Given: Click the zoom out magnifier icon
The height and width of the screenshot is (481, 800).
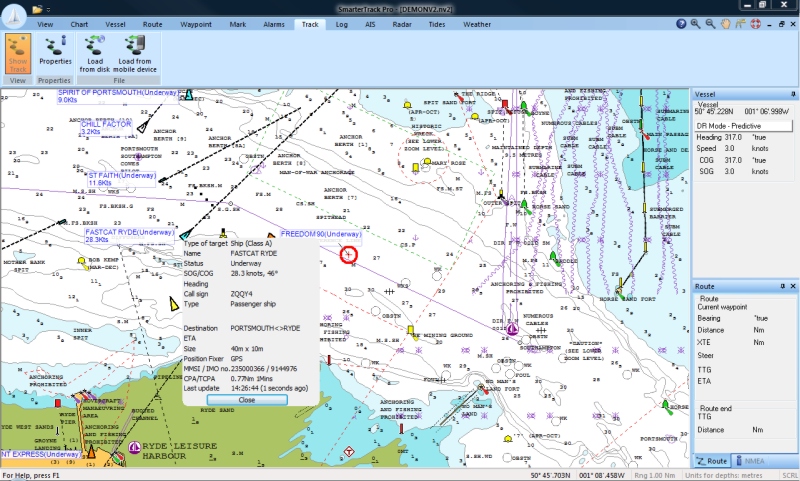Looking at the screenshot, I should (710, 23).
